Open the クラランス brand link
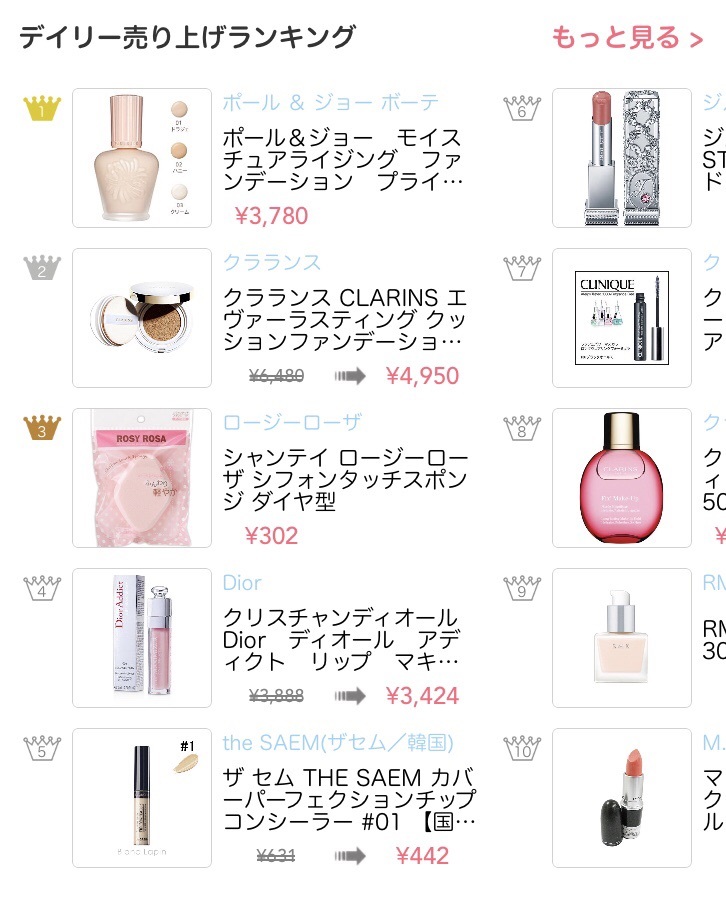Viewport: 726px width, 909px height. [271, 263]
